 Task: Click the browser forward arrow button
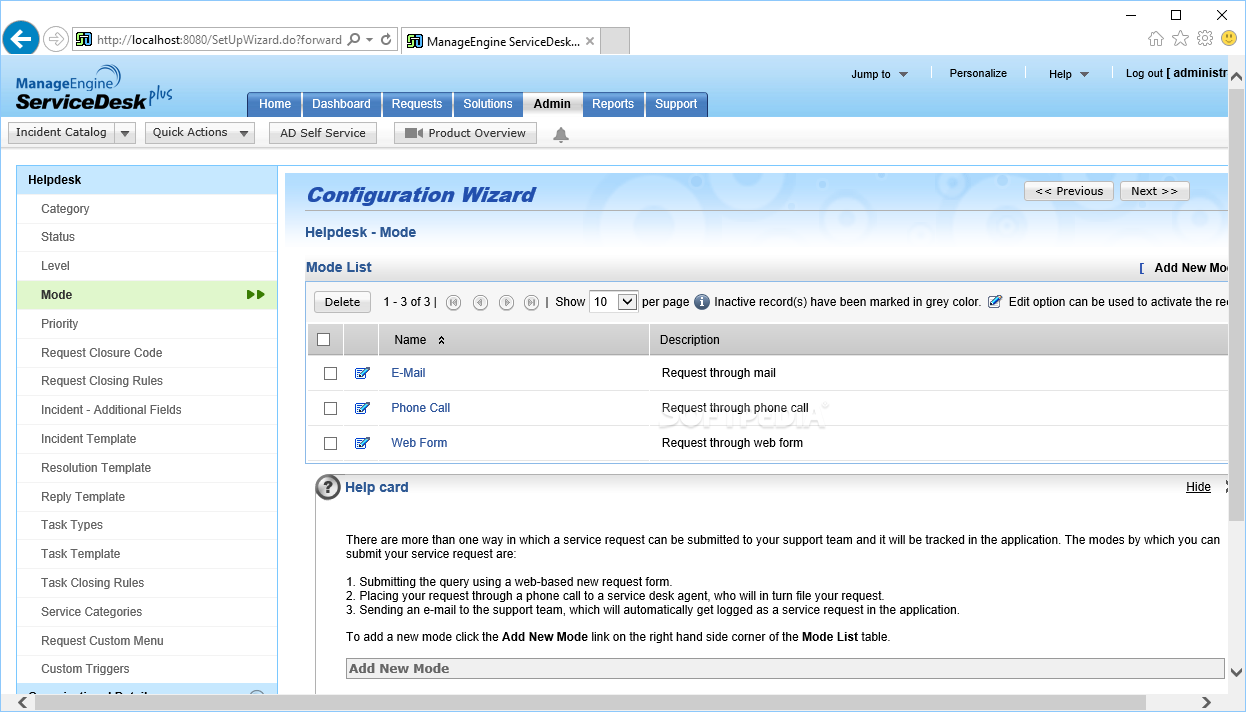56,40
